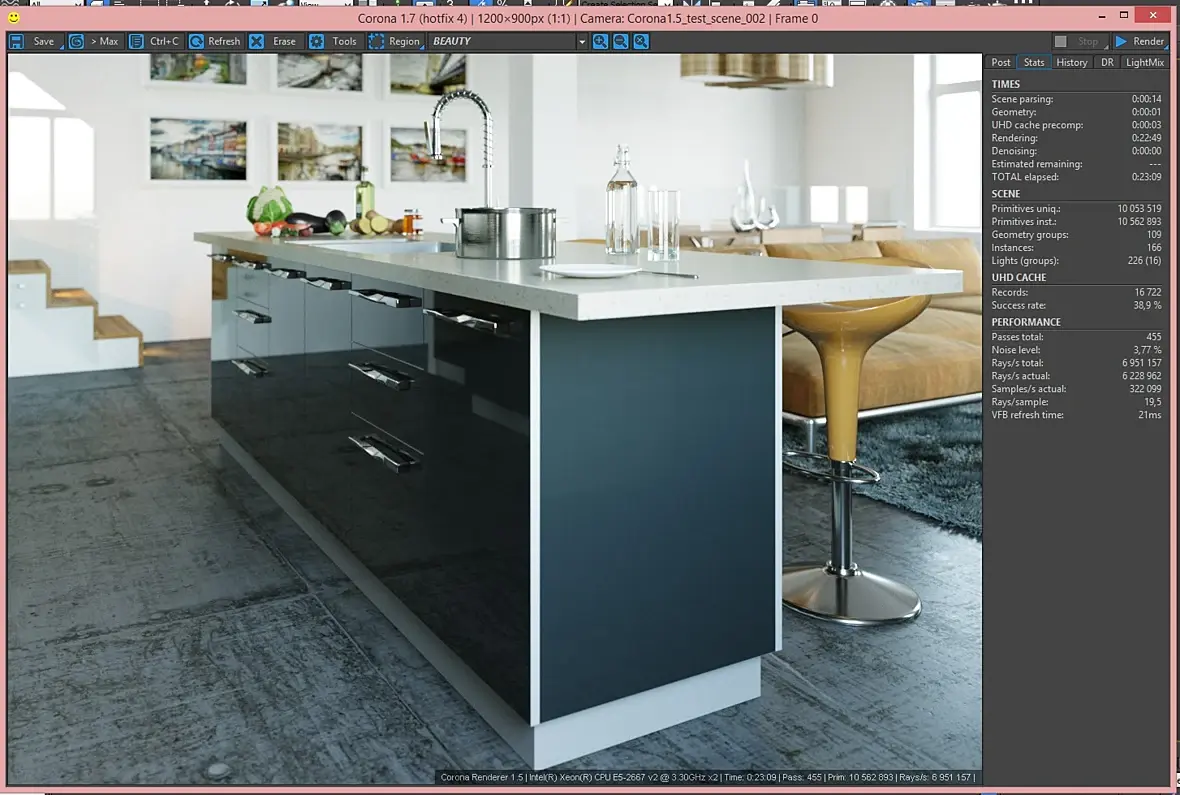This screenshot has width=1180, height=795.
Task: Expand the Save button dropdown corner
Action: [x=61, y=47]
